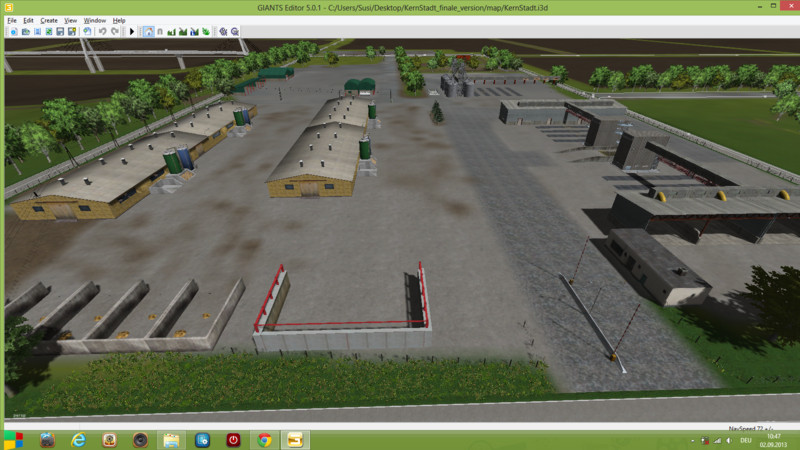The image size is (800, 450).
Task: Click the Save file toolbar icon
Action: [x=60, y=31]
